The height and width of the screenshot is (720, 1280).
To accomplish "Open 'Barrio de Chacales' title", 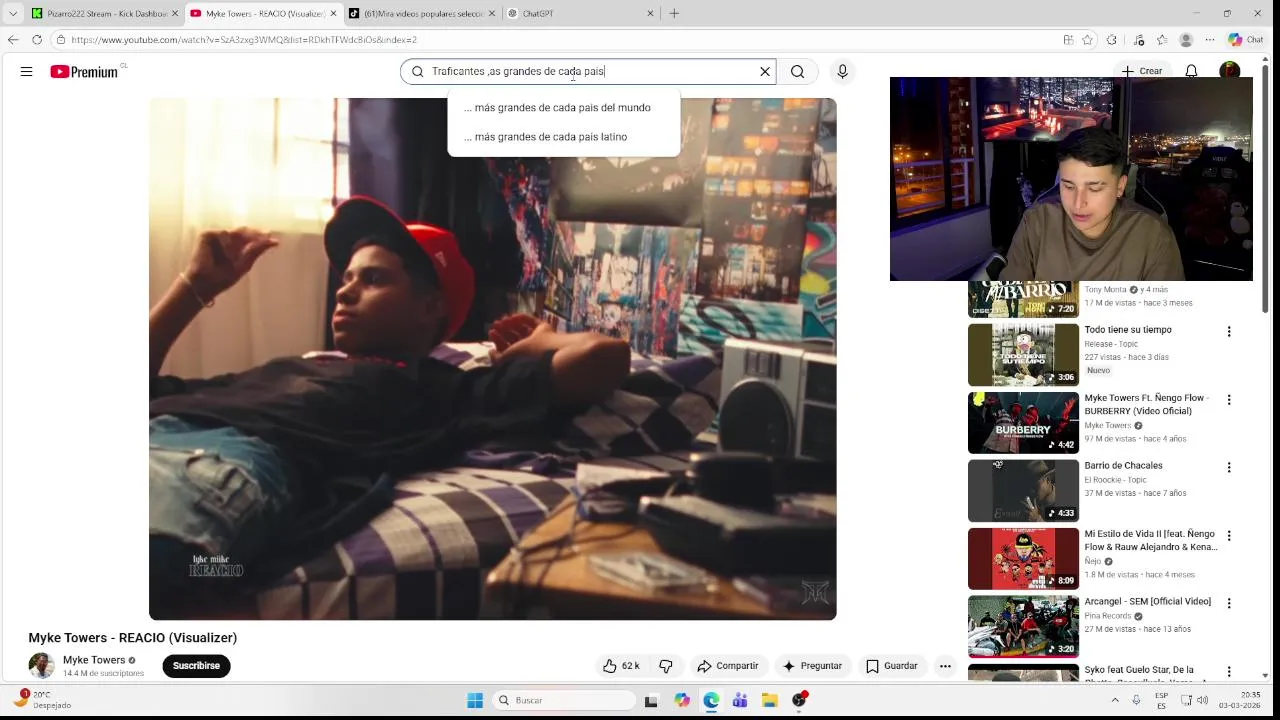I will coord(1123,466).
